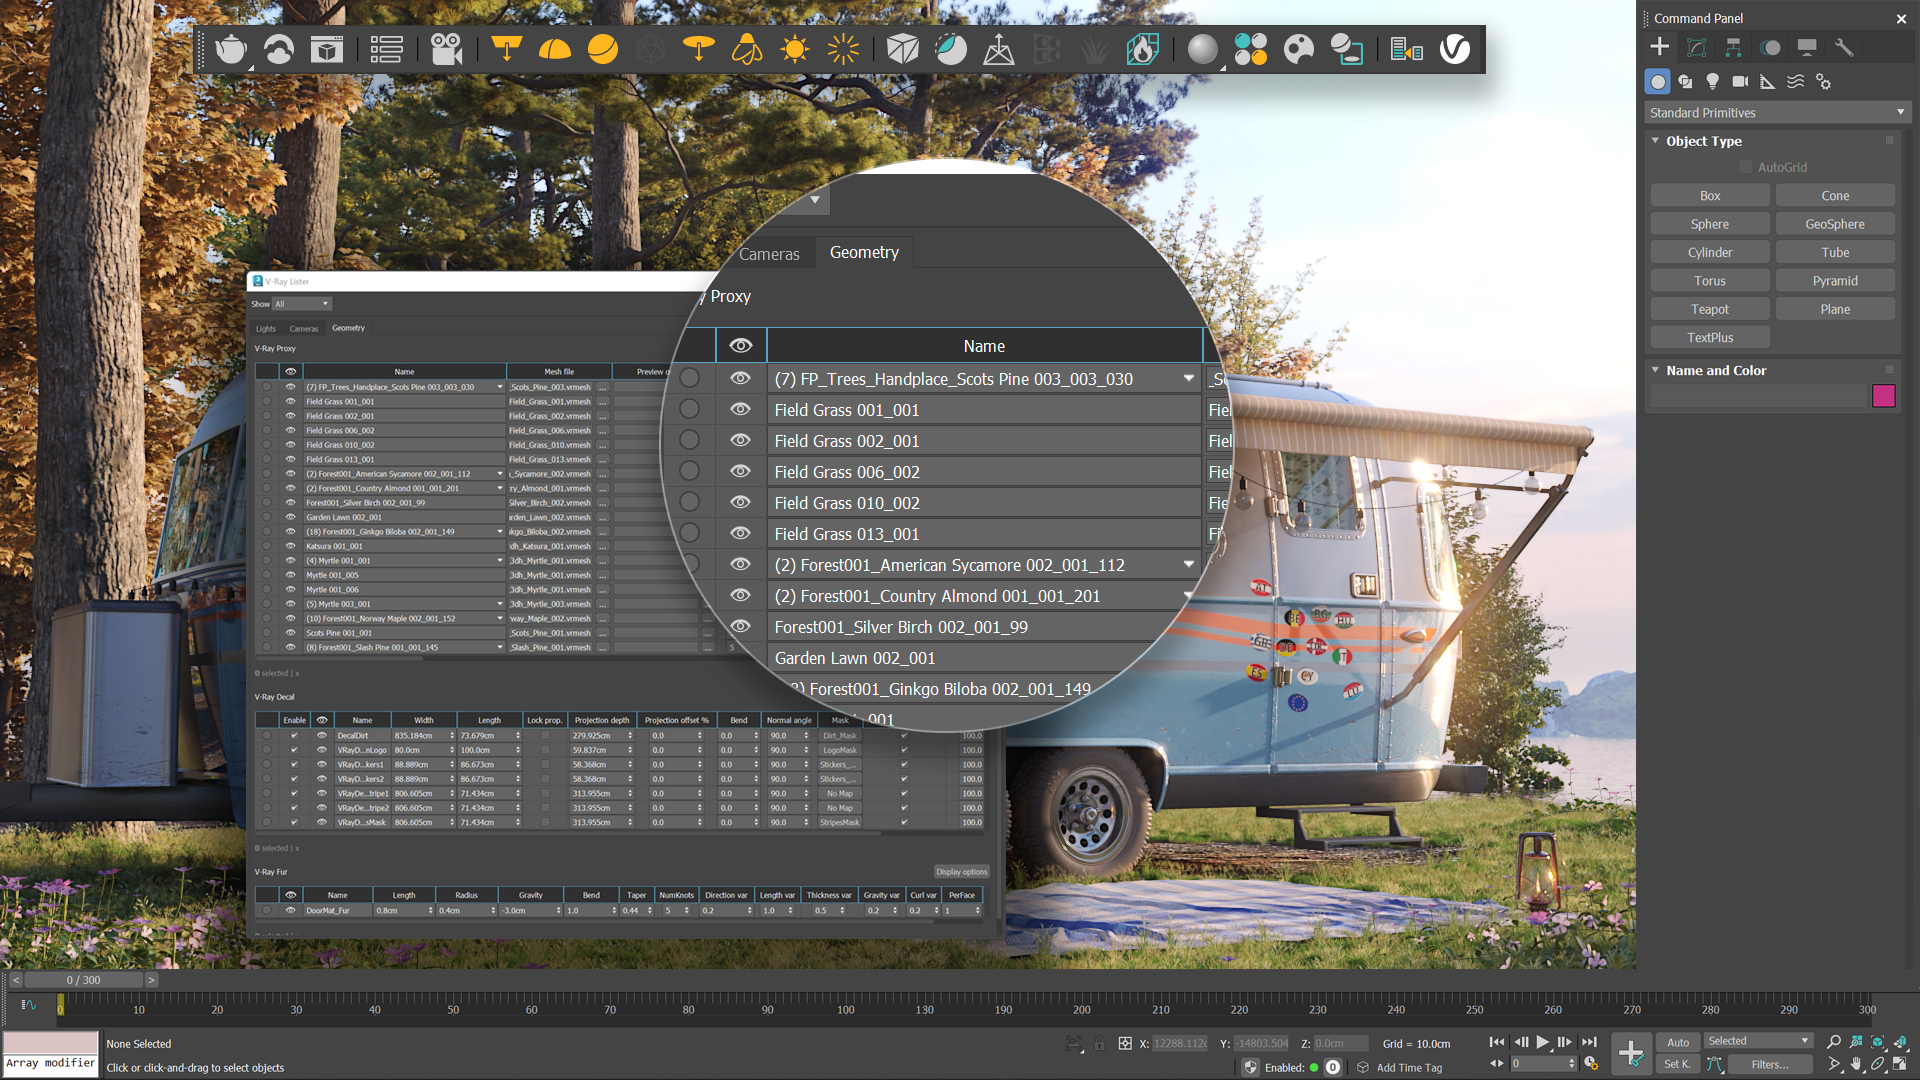
Task: Toggle Key Mode arrows button
Action: coord(1497,1064)
